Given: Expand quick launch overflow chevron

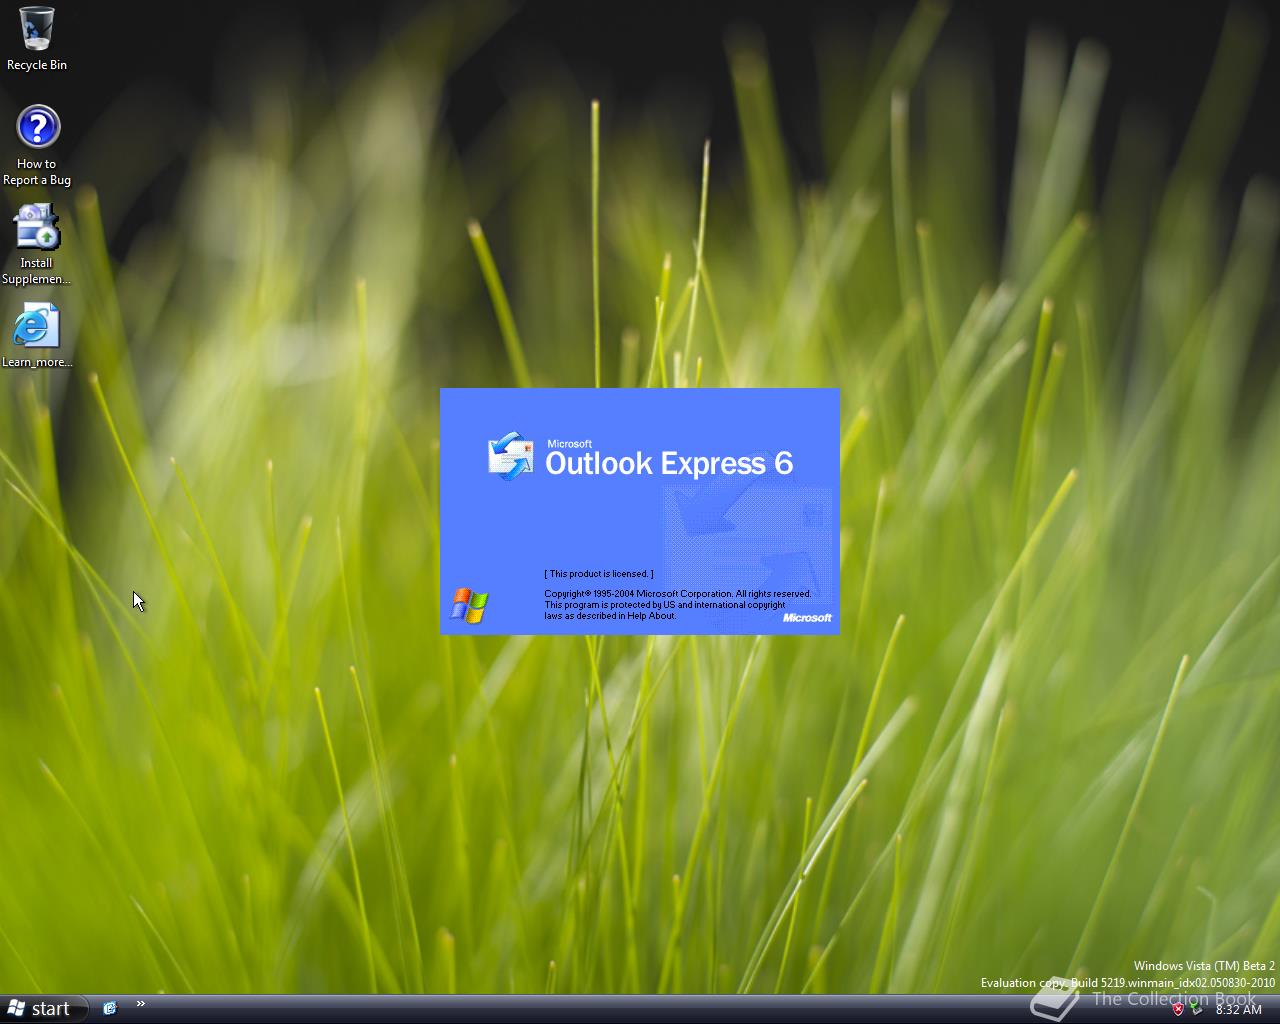Looking at the screenshot, I should pyautogui.click(x=141, y=1004).
